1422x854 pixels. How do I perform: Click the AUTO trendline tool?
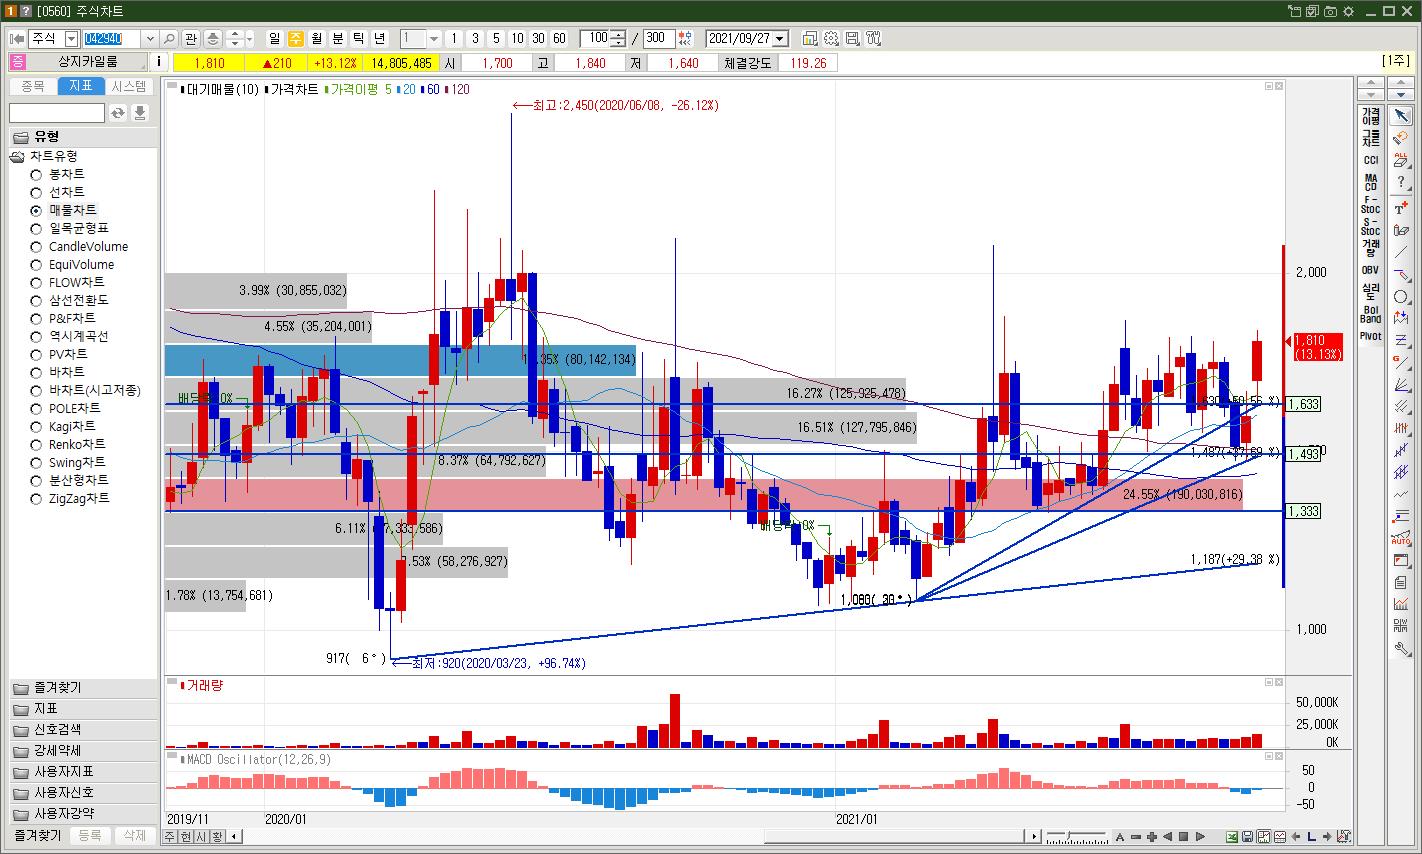click(1401, 538)
